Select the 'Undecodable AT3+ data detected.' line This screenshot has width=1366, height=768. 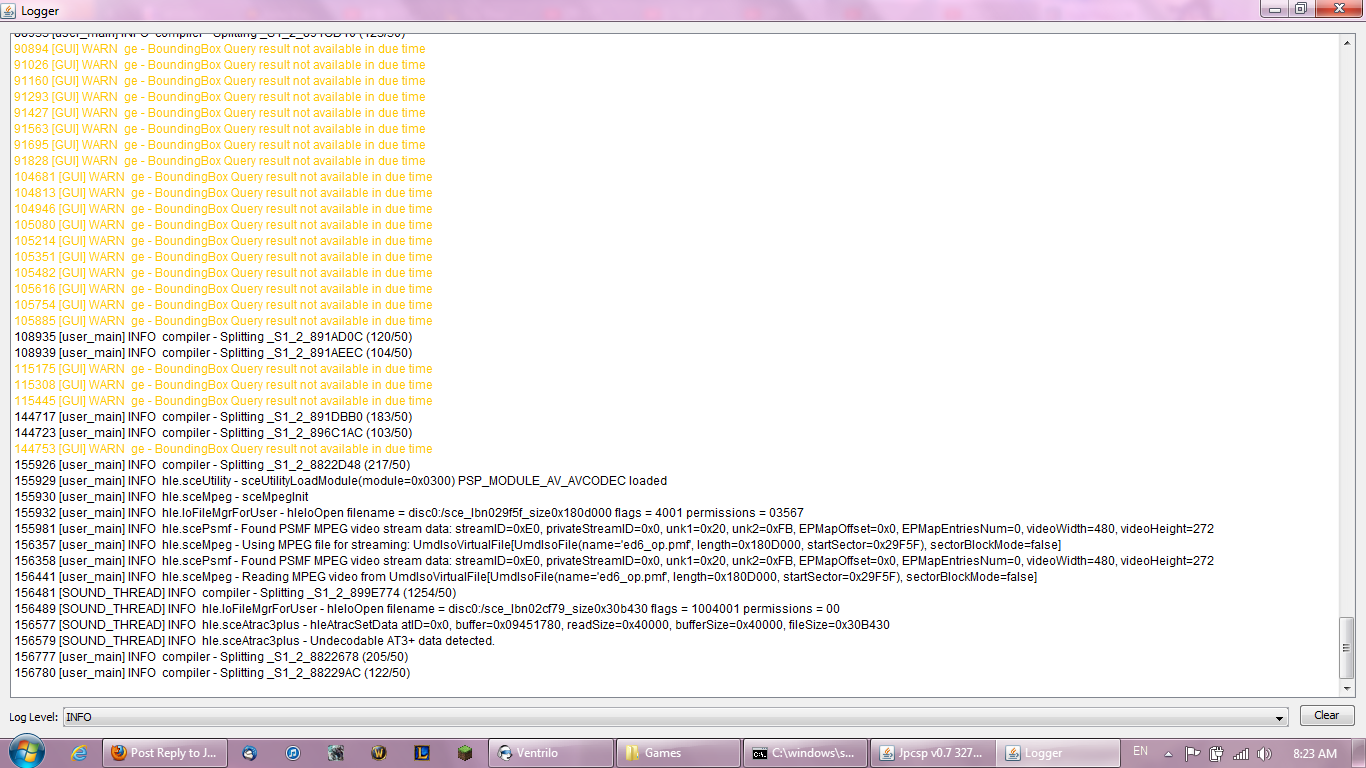255,641
